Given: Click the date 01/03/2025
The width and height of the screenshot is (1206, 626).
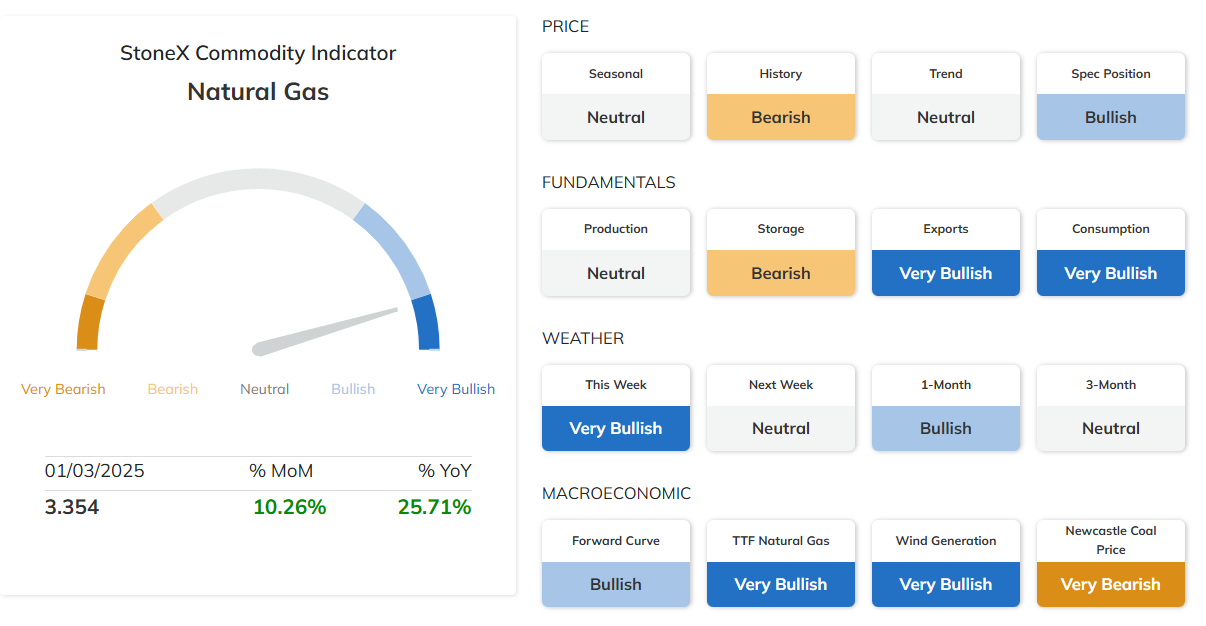Looking at the screenshot, I should (x=95, y=471).
